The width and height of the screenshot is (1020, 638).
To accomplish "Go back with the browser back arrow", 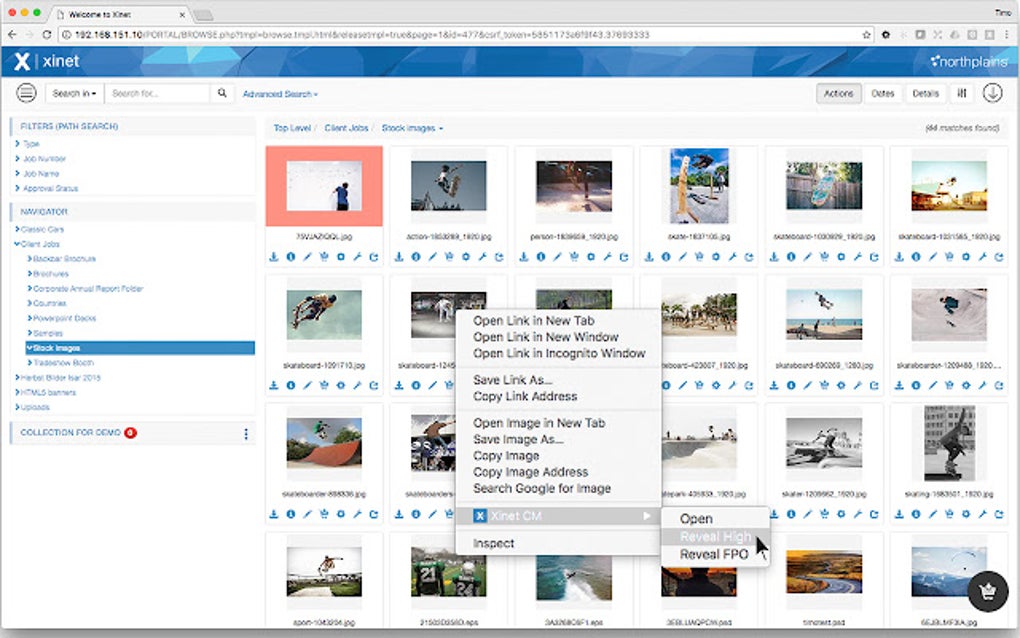I will coord(12,34).
